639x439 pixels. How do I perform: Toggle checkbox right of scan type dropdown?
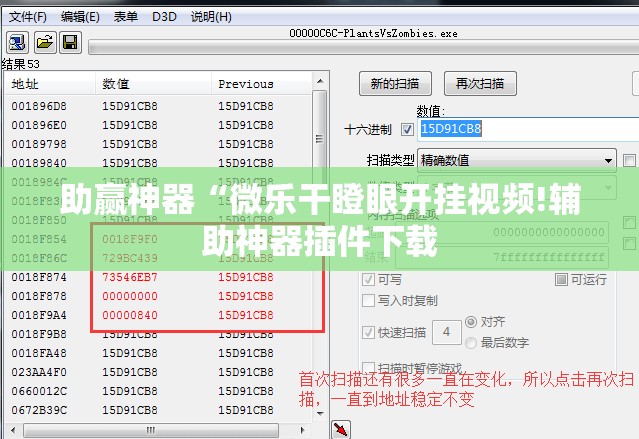pyautogui.click(x=629, y=161)
